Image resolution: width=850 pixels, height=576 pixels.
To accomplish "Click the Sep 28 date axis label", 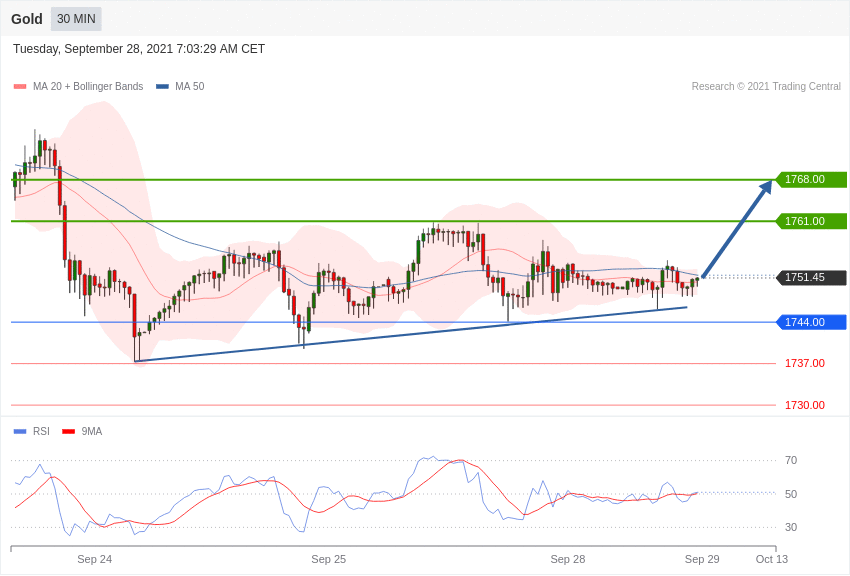I will (568, 559).
